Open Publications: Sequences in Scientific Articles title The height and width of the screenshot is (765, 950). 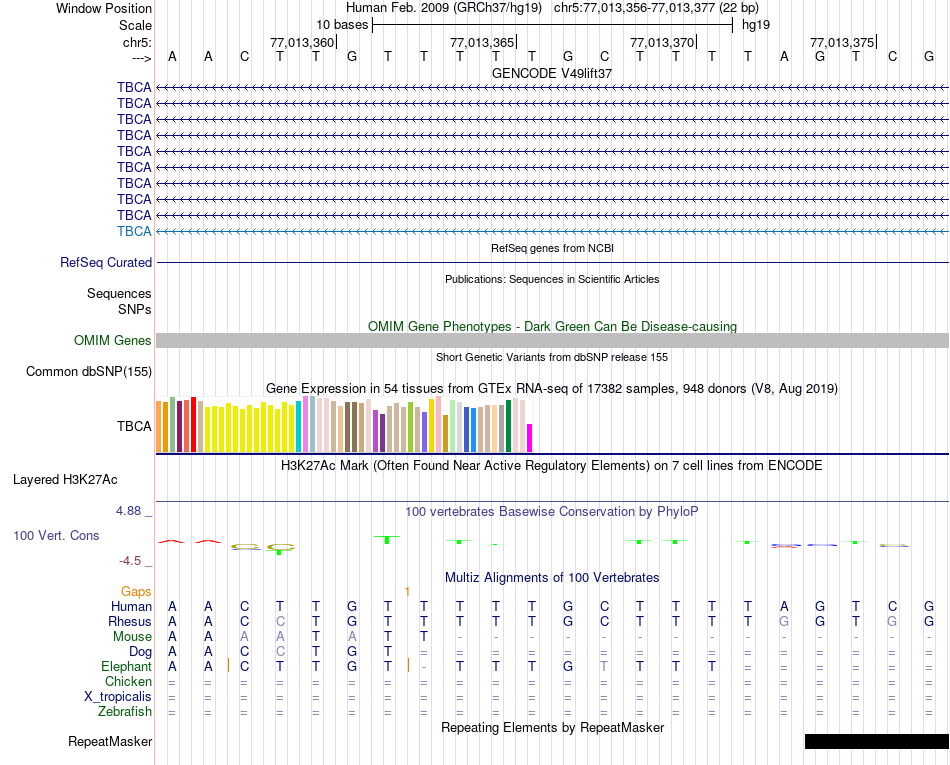tap(552, 279)
